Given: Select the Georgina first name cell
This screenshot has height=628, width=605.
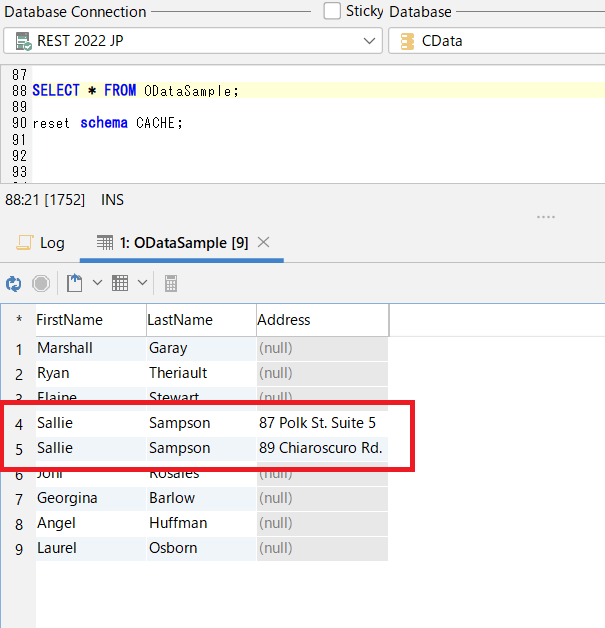Looking at the screenshot, I should [x=91, y=499].
